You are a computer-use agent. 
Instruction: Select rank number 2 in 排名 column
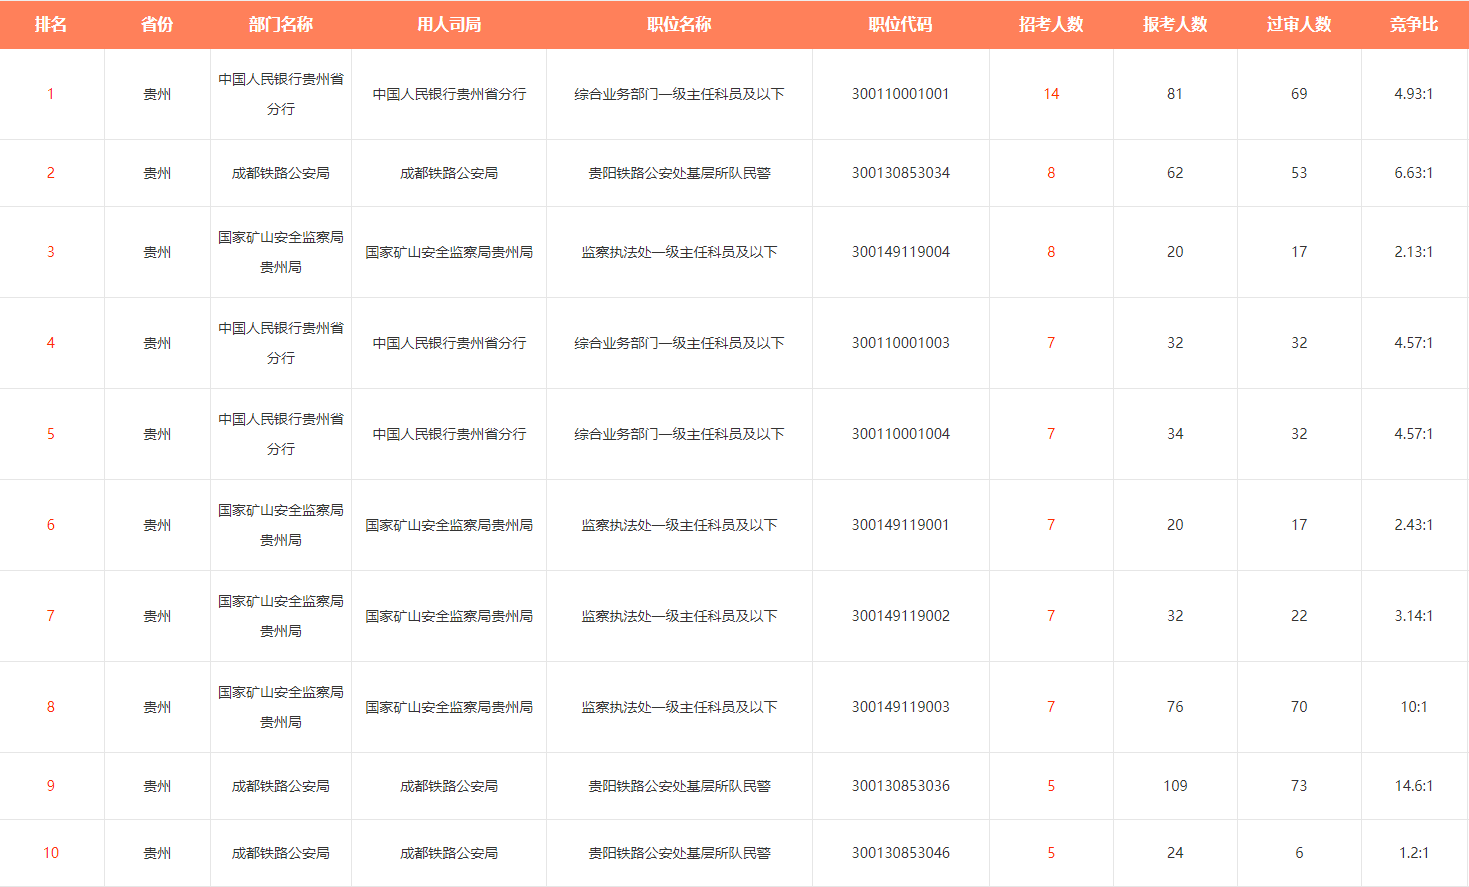[51, 173]
